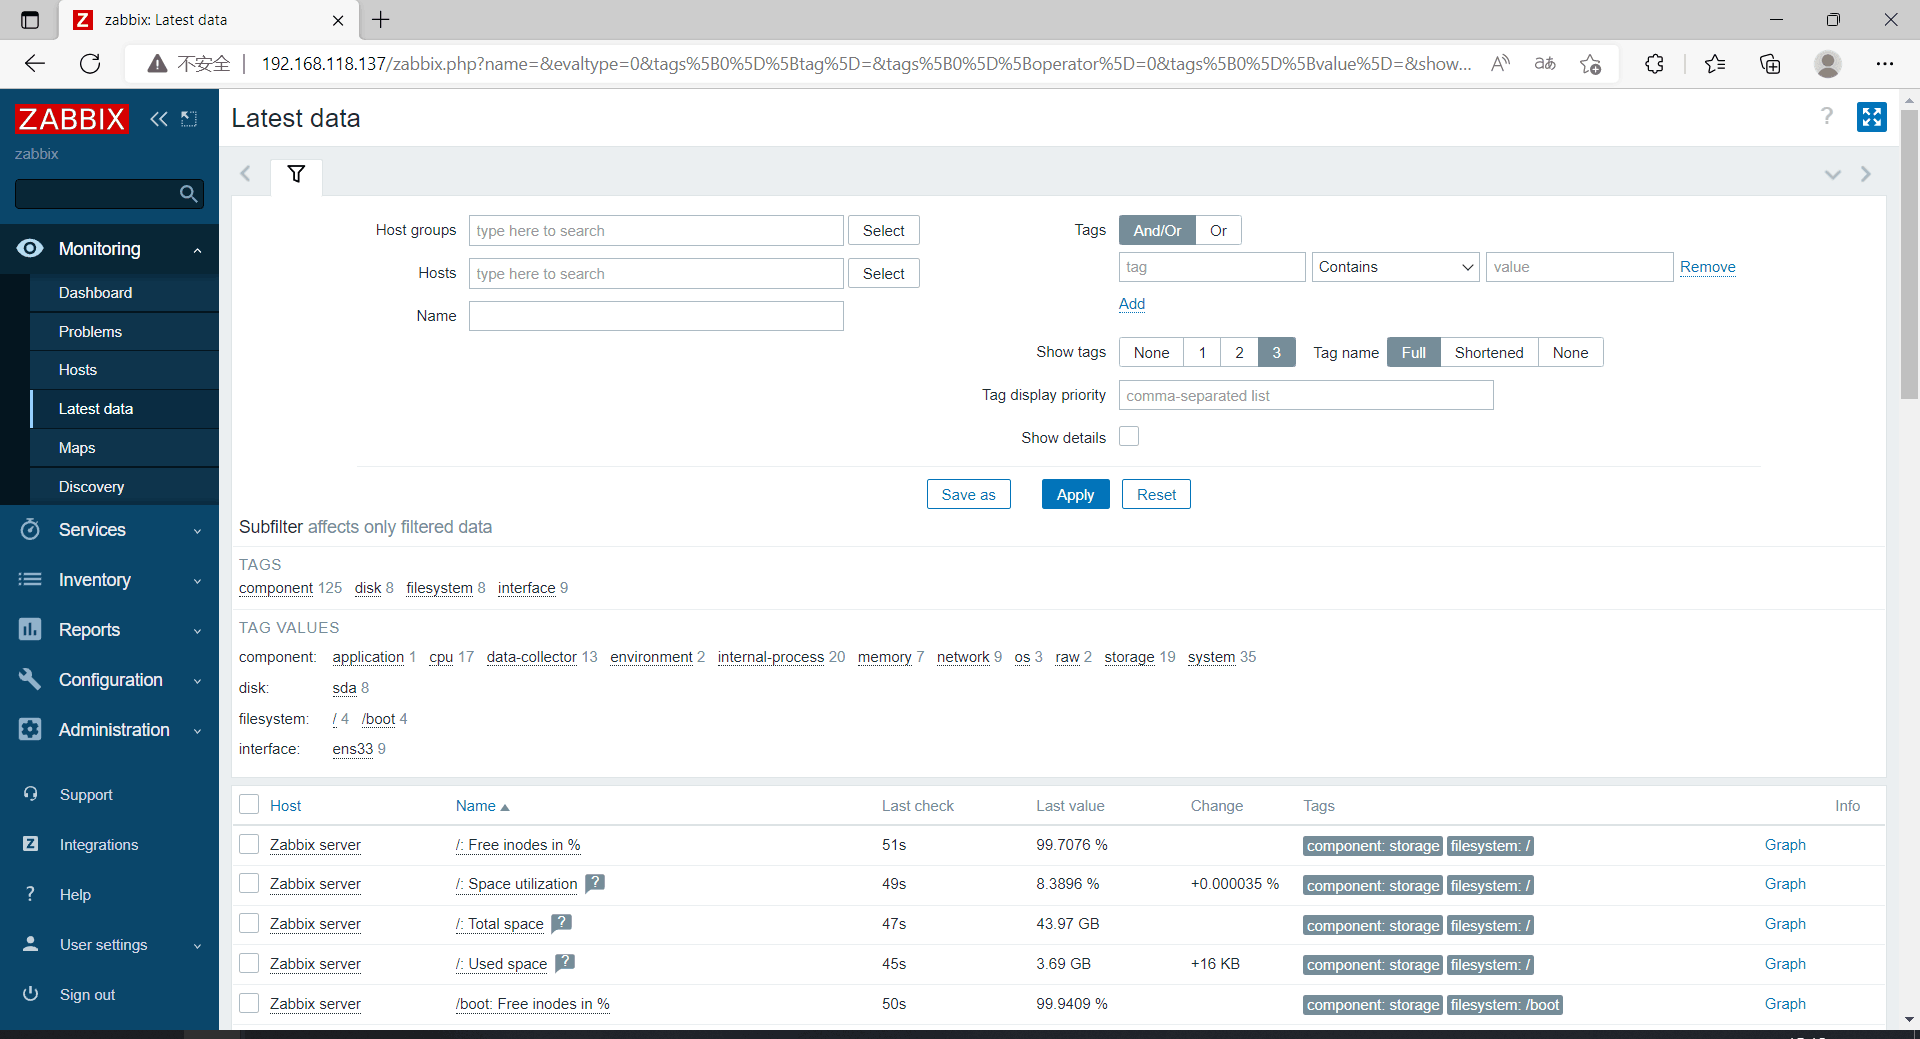Collapse the sidebar with double-chevron icon
This screenshot has width=1920, height=1039.
tap(159, 119)
